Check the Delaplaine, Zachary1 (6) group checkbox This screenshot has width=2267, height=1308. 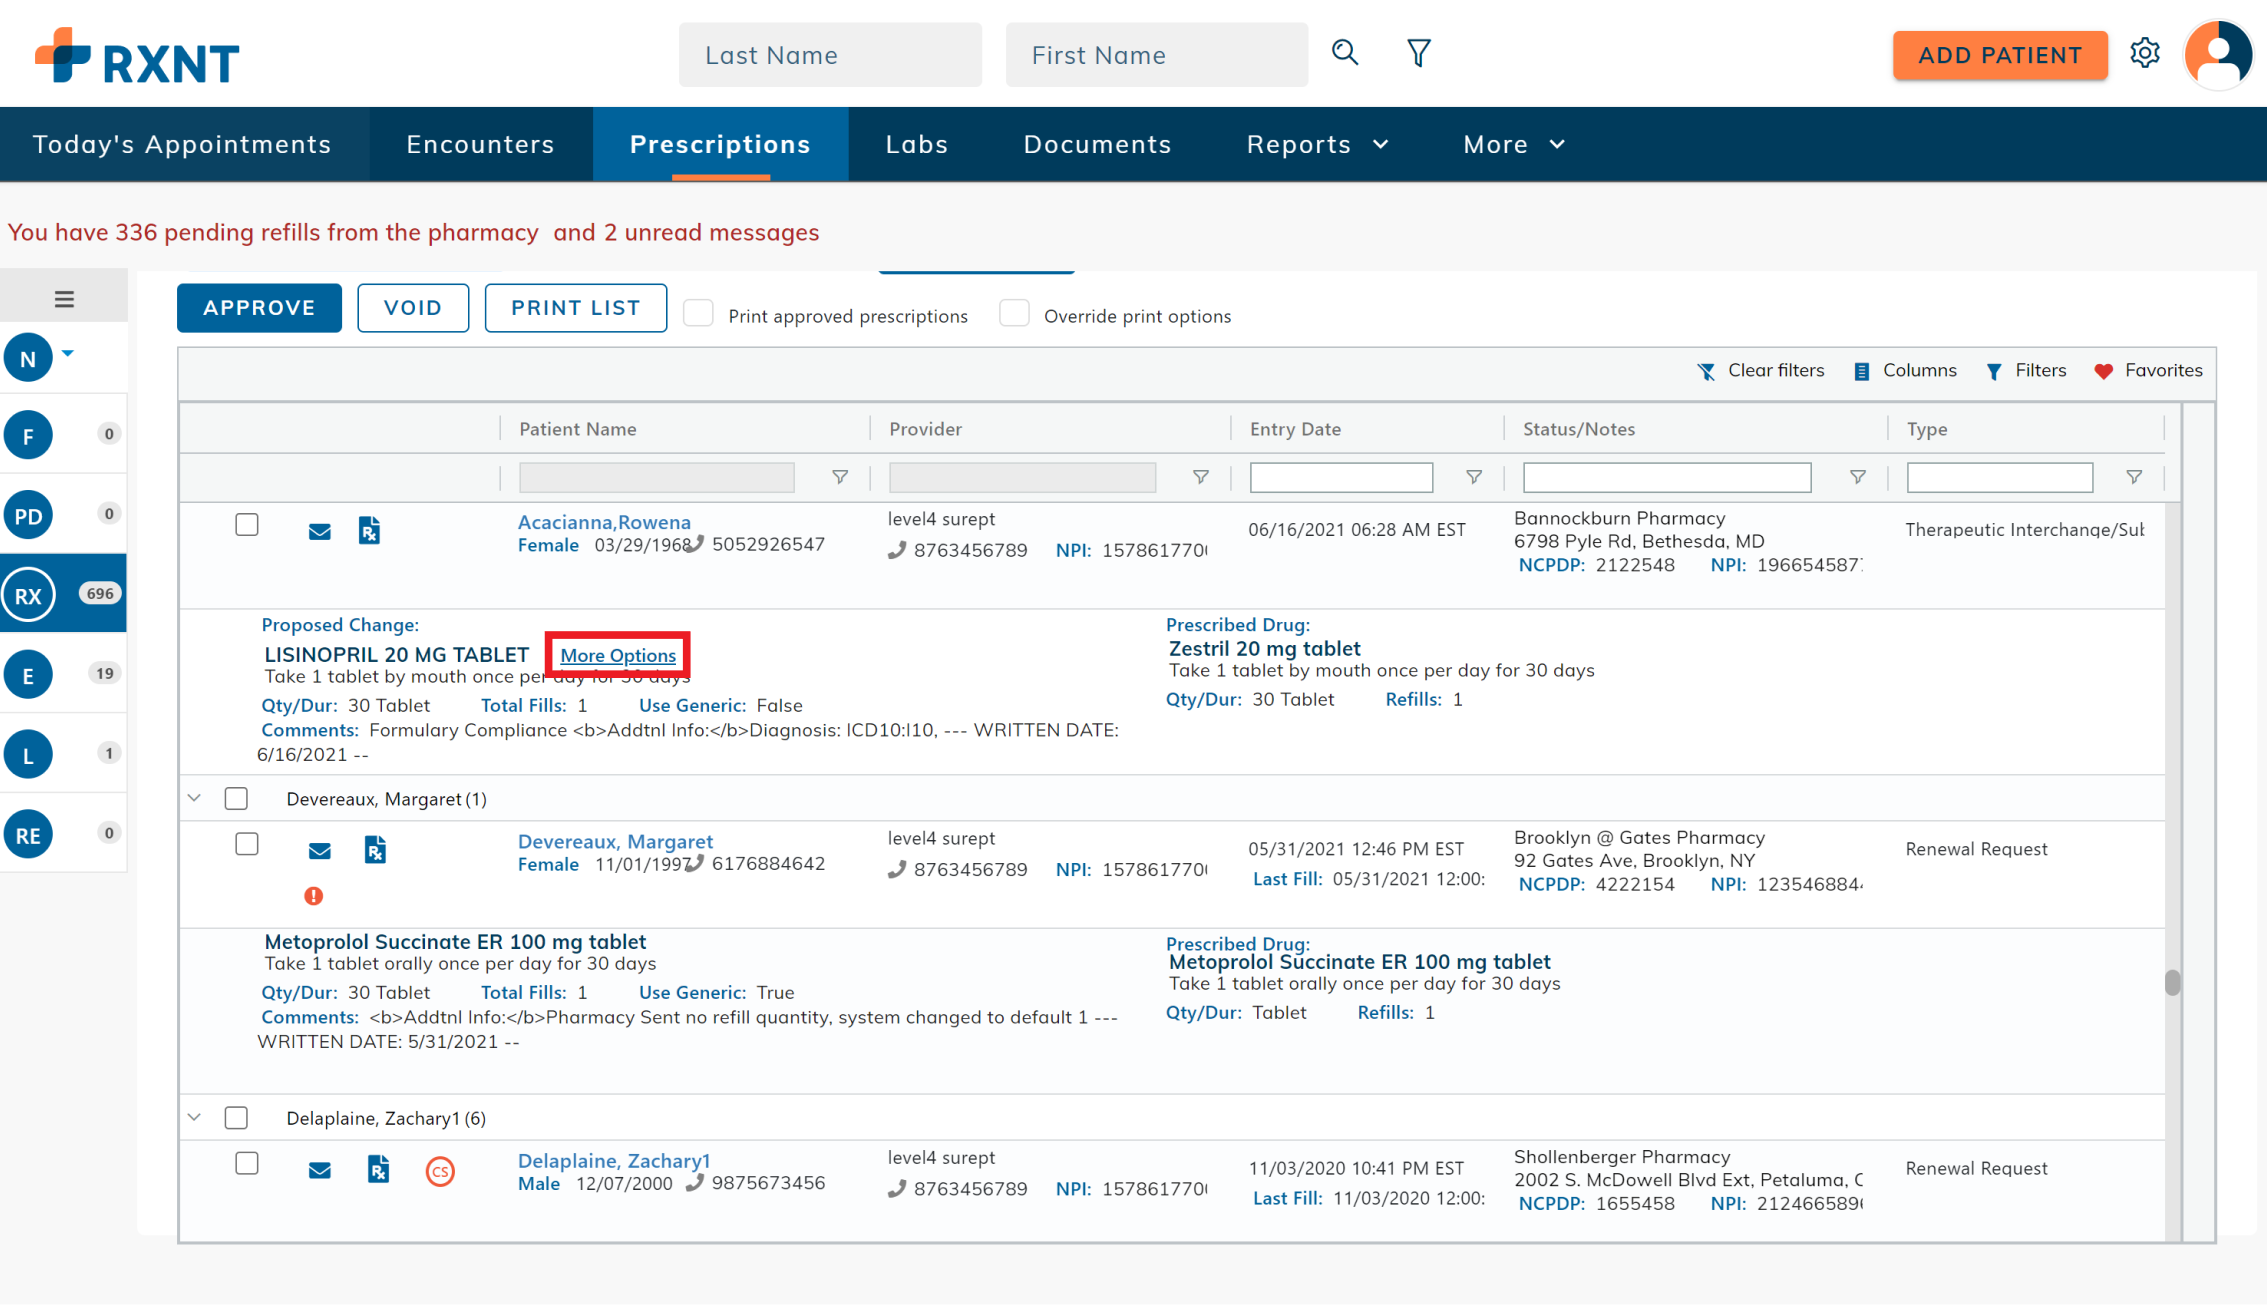[236, 1117]
